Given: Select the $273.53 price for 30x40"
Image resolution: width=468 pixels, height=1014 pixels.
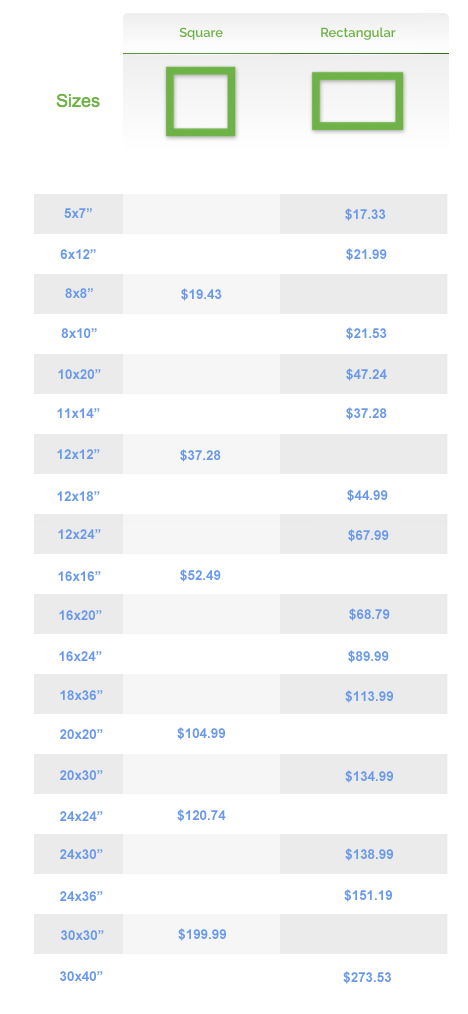Looking at the screenshot, I should point(367,977).
